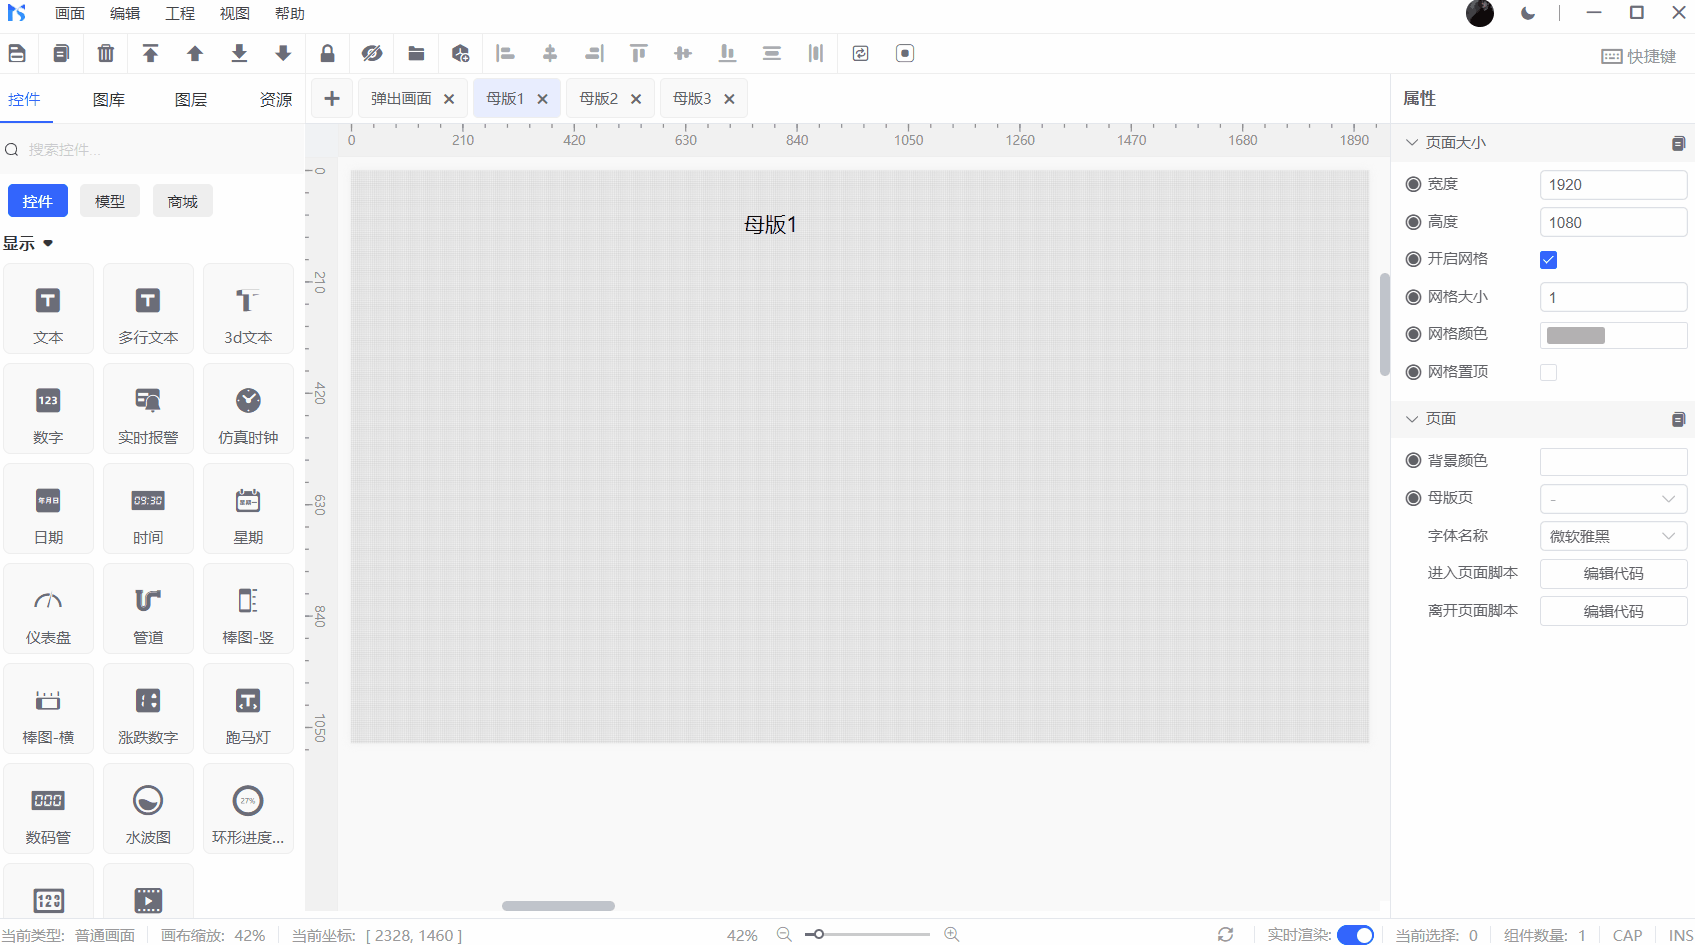Open the 工程 menu

pyautogui.click(x=180, y=14)
